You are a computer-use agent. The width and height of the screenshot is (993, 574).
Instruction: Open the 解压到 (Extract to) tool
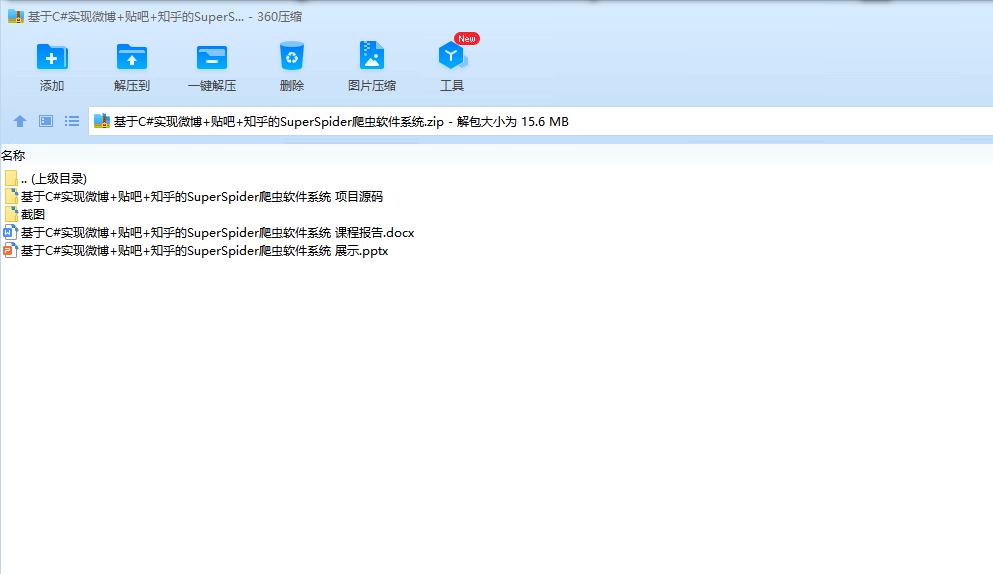(x=132, y=57)
